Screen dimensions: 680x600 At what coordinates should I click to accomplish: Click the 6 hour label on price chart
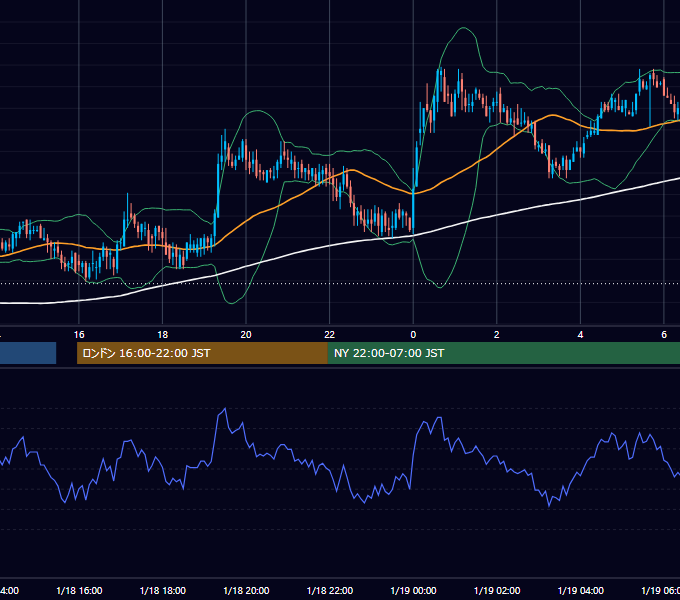(x=664, y=335)
